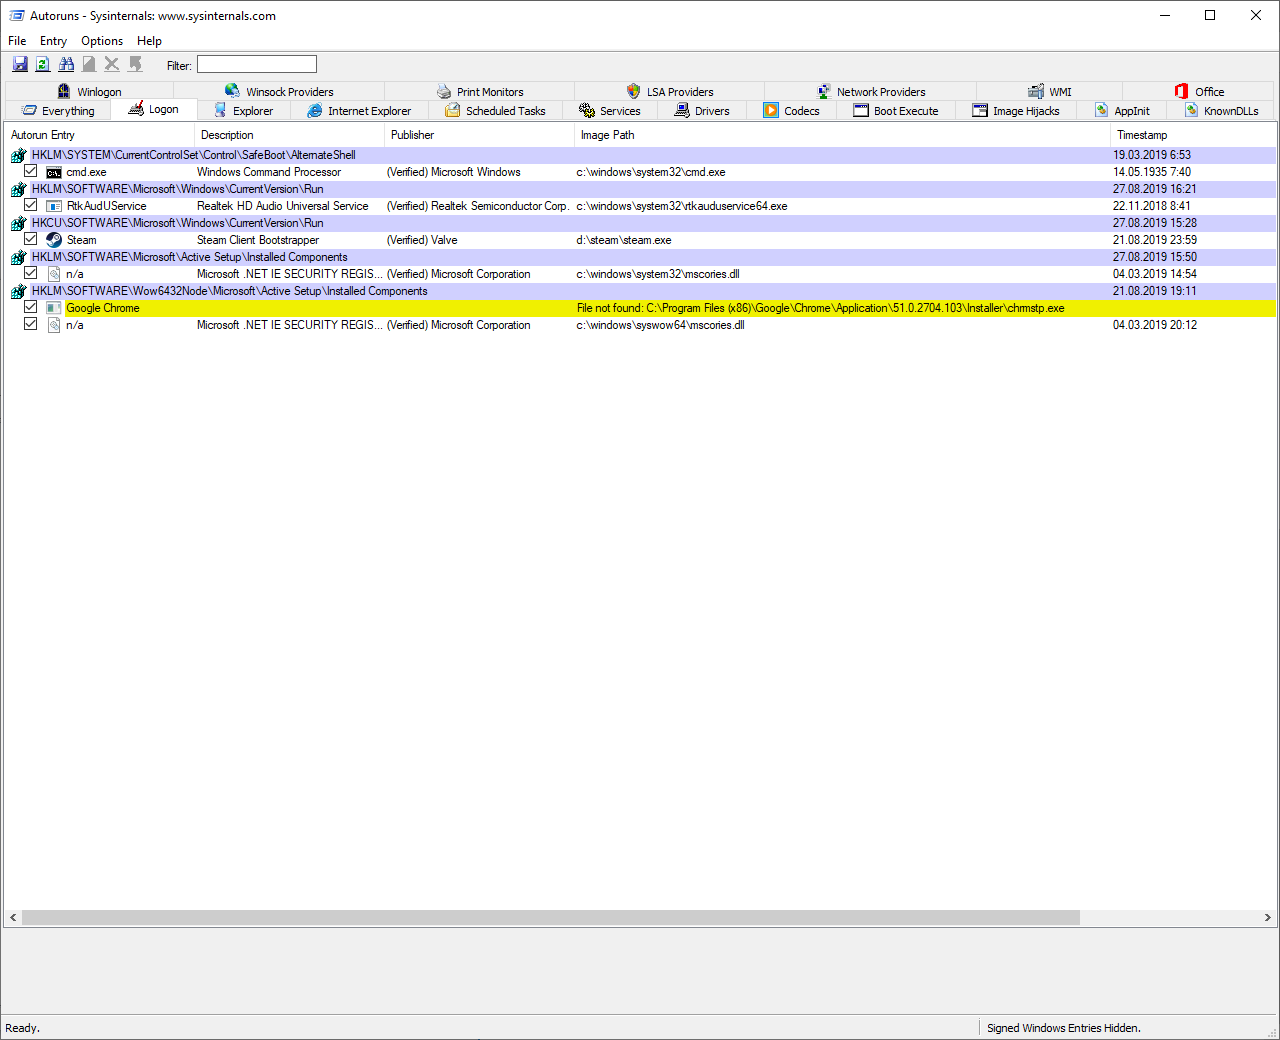Switch to the Everything tab
The height and width of the screenshot is (1040, 1280).
tap(58, 111)
